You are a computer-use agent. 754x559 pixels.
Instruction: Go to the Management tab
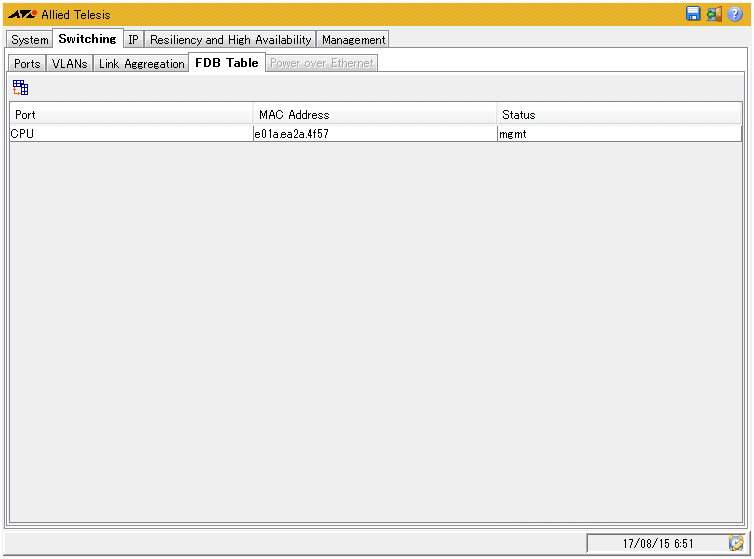click(x=353, y=39)
